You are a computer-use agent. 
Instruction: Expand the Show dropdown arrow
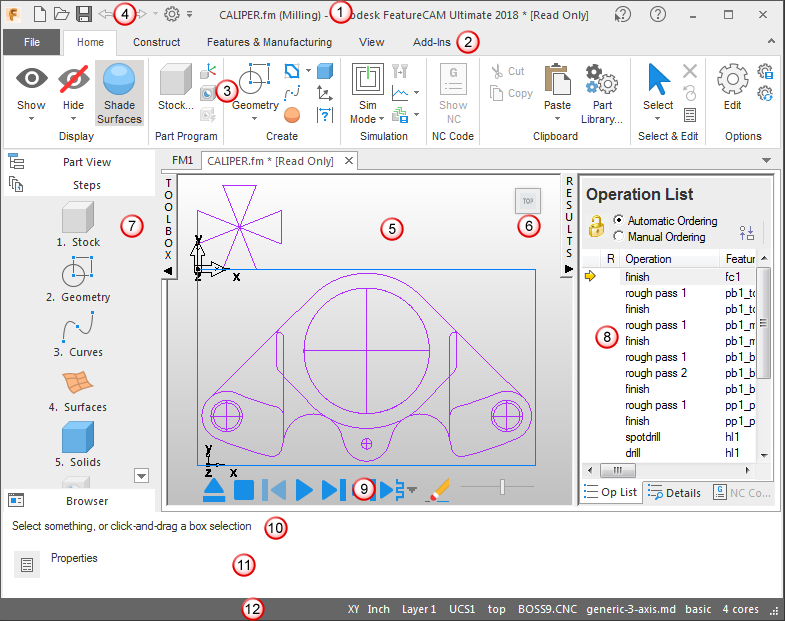32,119
